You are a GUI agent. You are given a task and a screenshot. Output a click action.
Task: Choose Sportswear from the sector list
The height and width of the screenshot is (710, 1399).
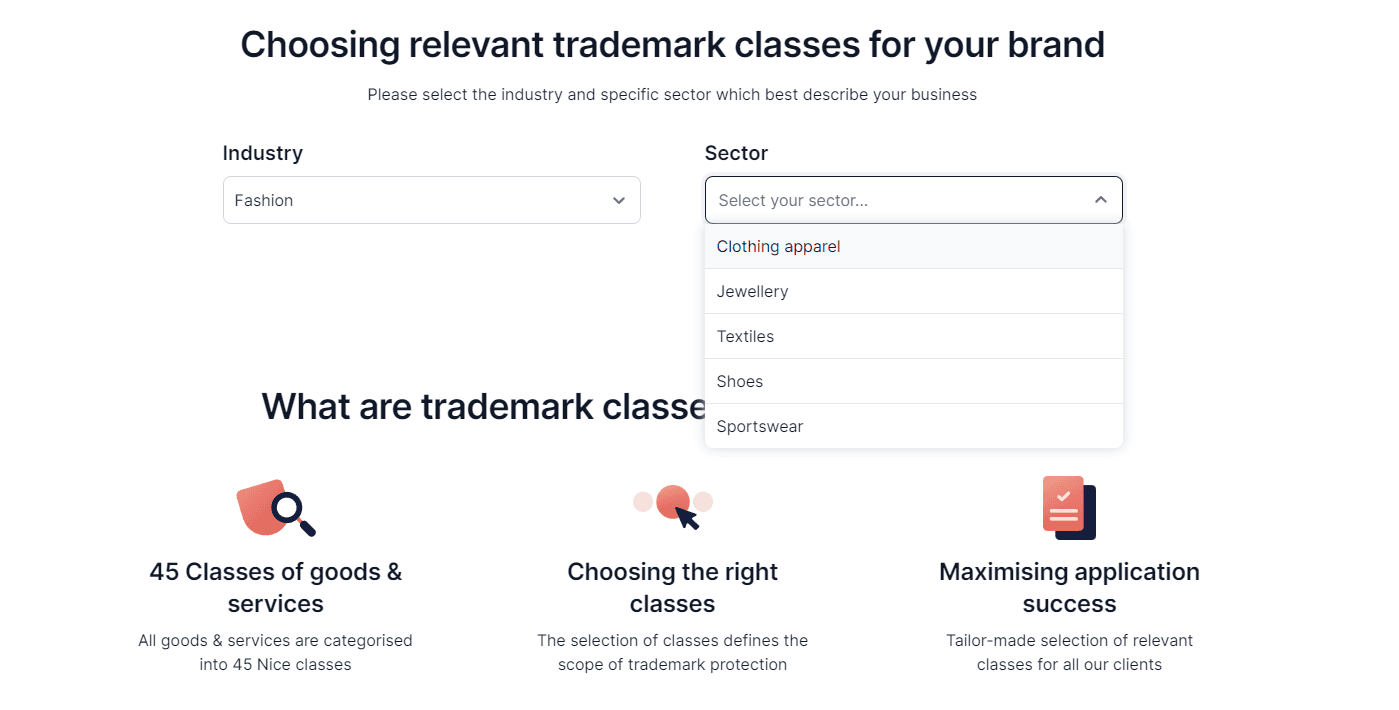pyautogui.click(x=914, y=426)
